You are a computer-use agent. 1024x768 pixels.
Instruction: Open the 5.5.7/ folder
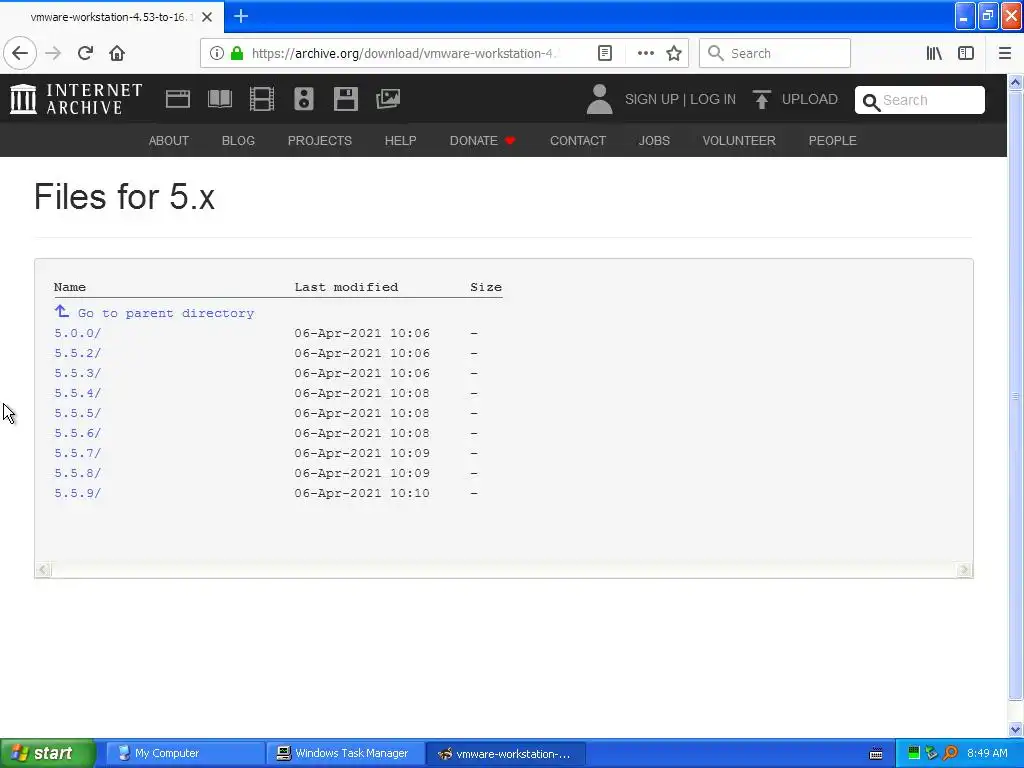coord(78,453)
